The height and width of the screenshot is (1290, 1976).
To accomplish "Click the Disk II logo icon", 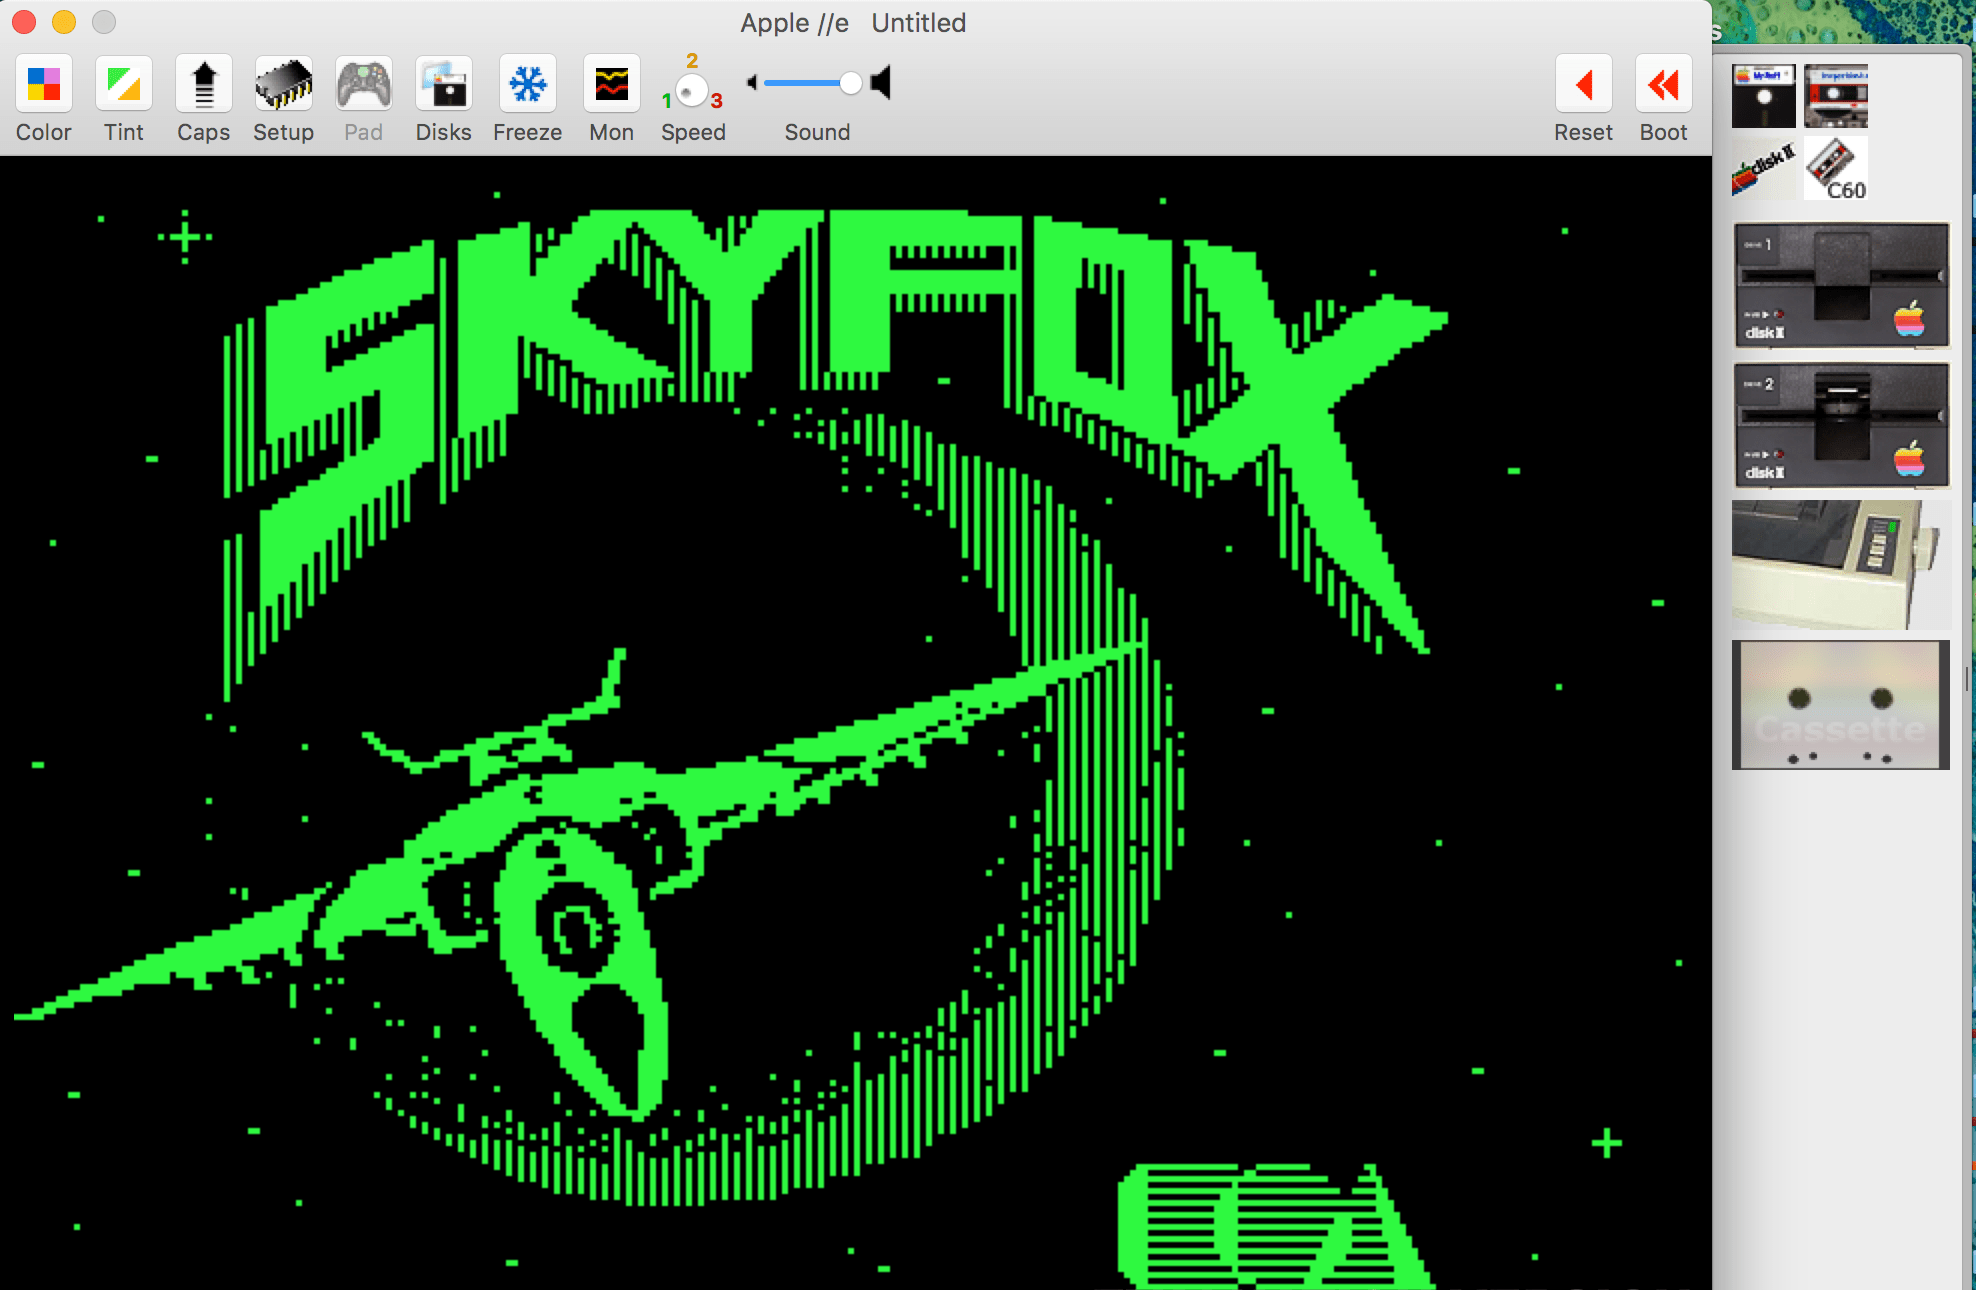I will [x=1763, y=169].
